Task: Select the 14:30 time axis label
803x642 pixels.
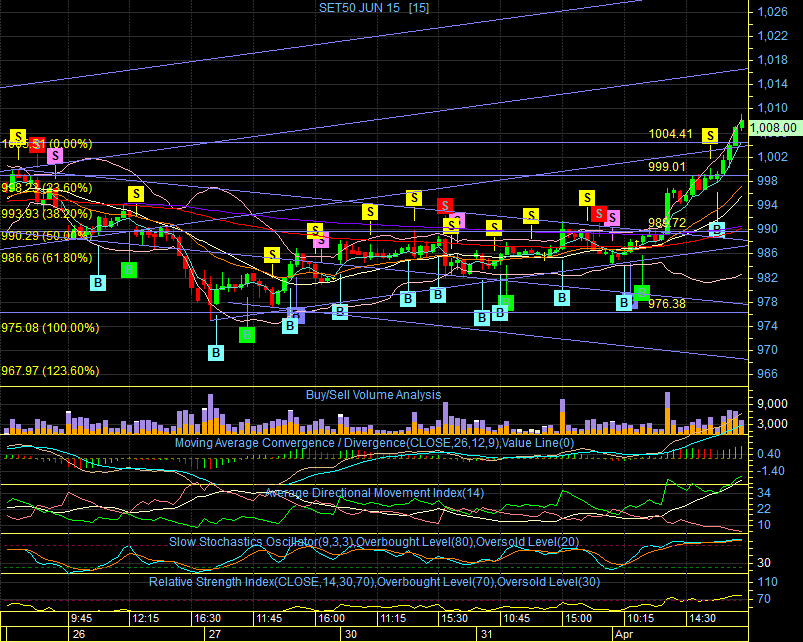Action: [x=702, y=618]
